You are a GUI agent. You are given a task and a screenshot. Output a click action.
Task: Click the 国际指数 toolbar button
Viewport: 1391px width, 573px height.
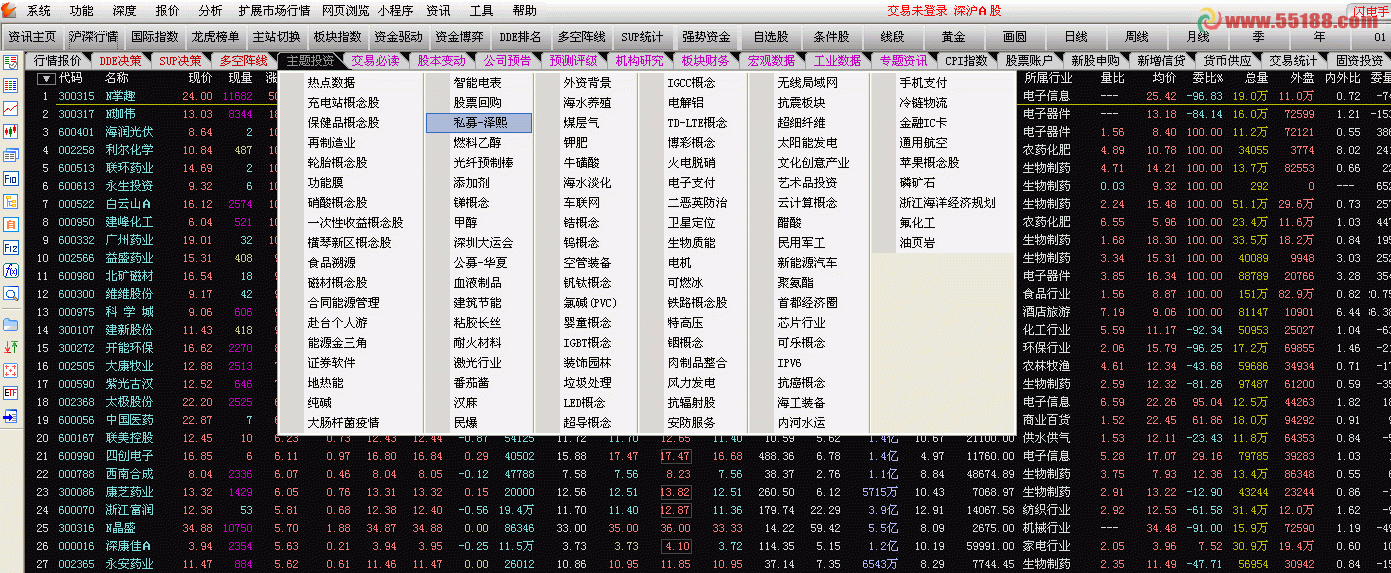[x=155, y=37]
